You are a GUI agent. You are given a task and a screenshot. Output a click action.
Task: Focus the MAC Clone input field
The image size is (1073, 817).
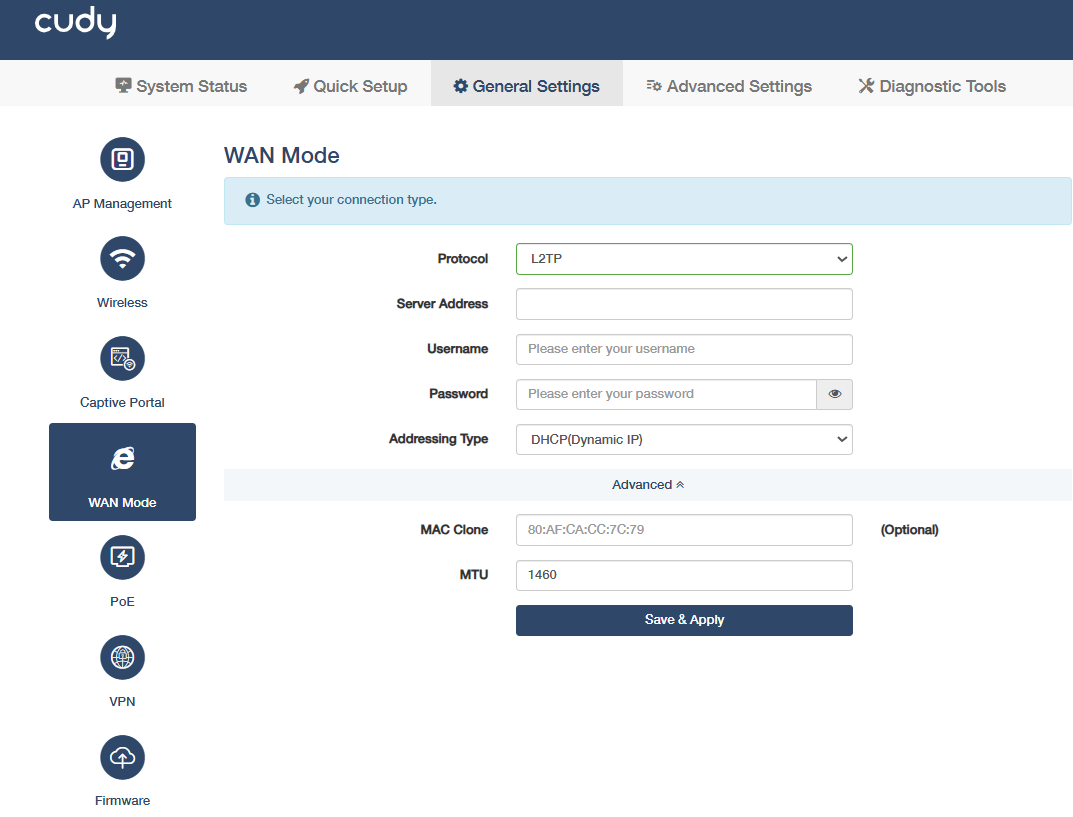[684, 530]
